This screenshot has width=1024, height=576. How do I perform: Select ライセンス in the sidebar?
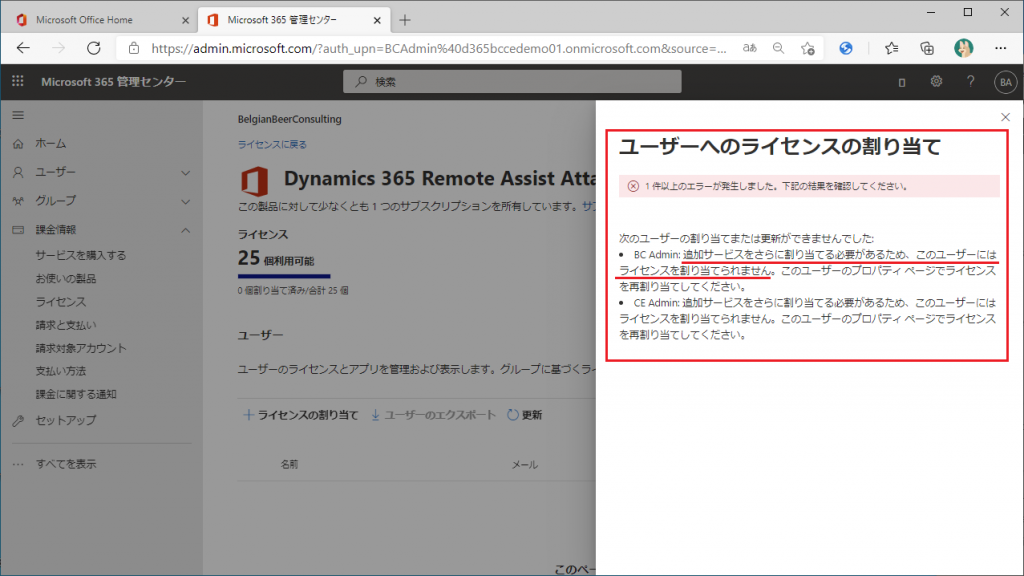60,301
